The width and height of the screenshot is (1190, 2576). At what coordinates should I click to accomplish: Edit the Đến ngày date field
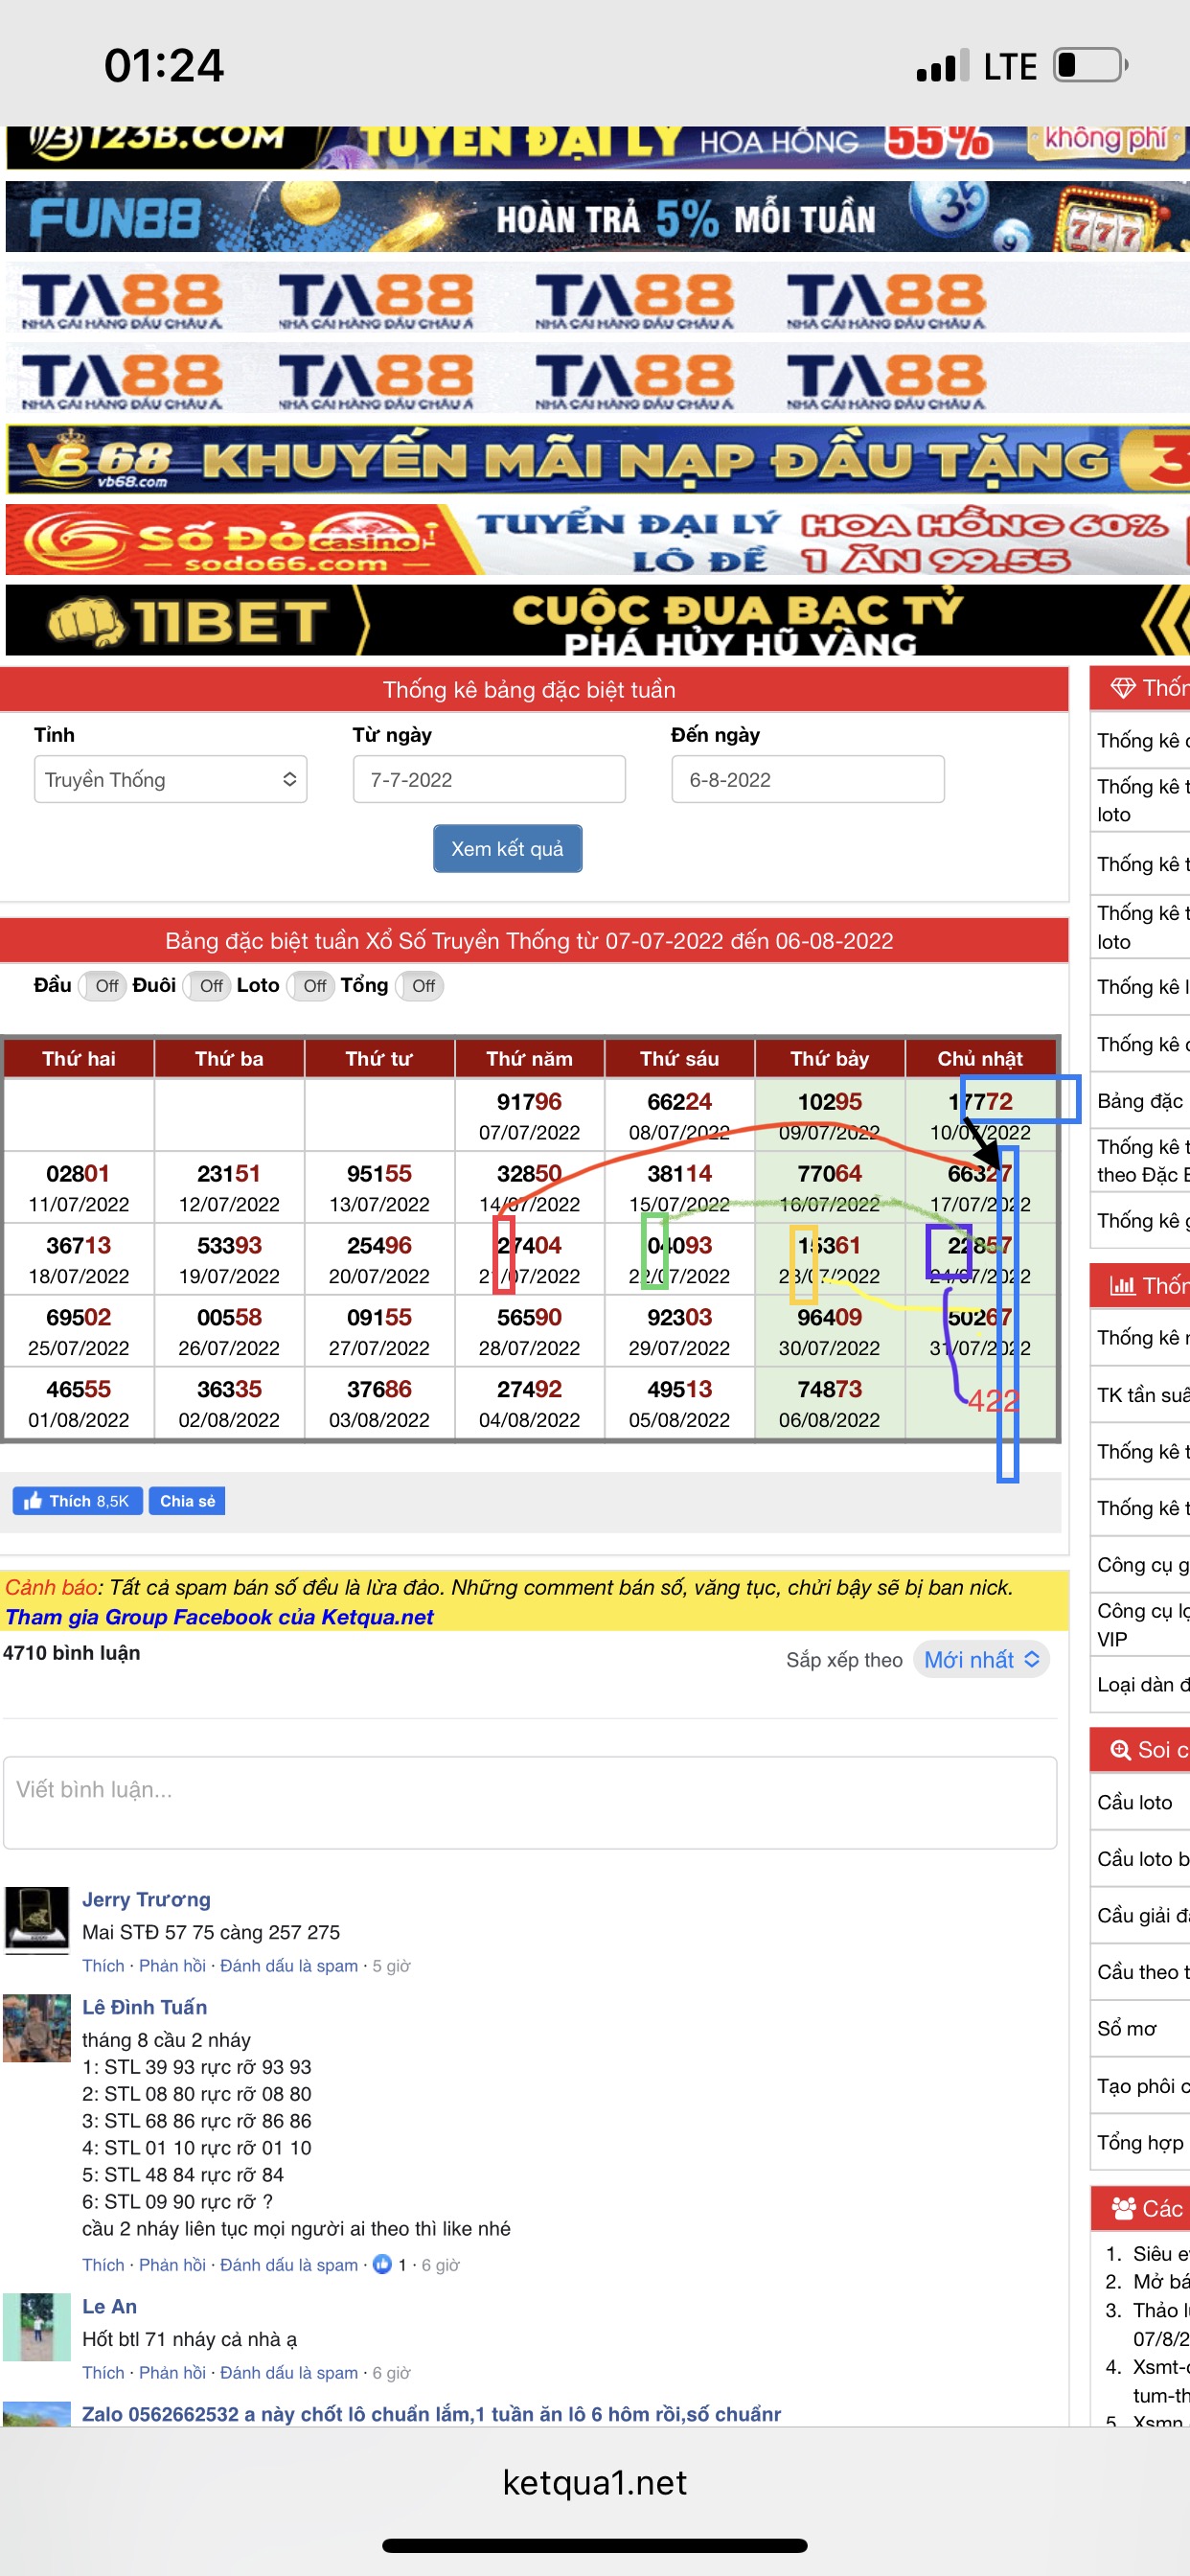[x=807, y=779]
